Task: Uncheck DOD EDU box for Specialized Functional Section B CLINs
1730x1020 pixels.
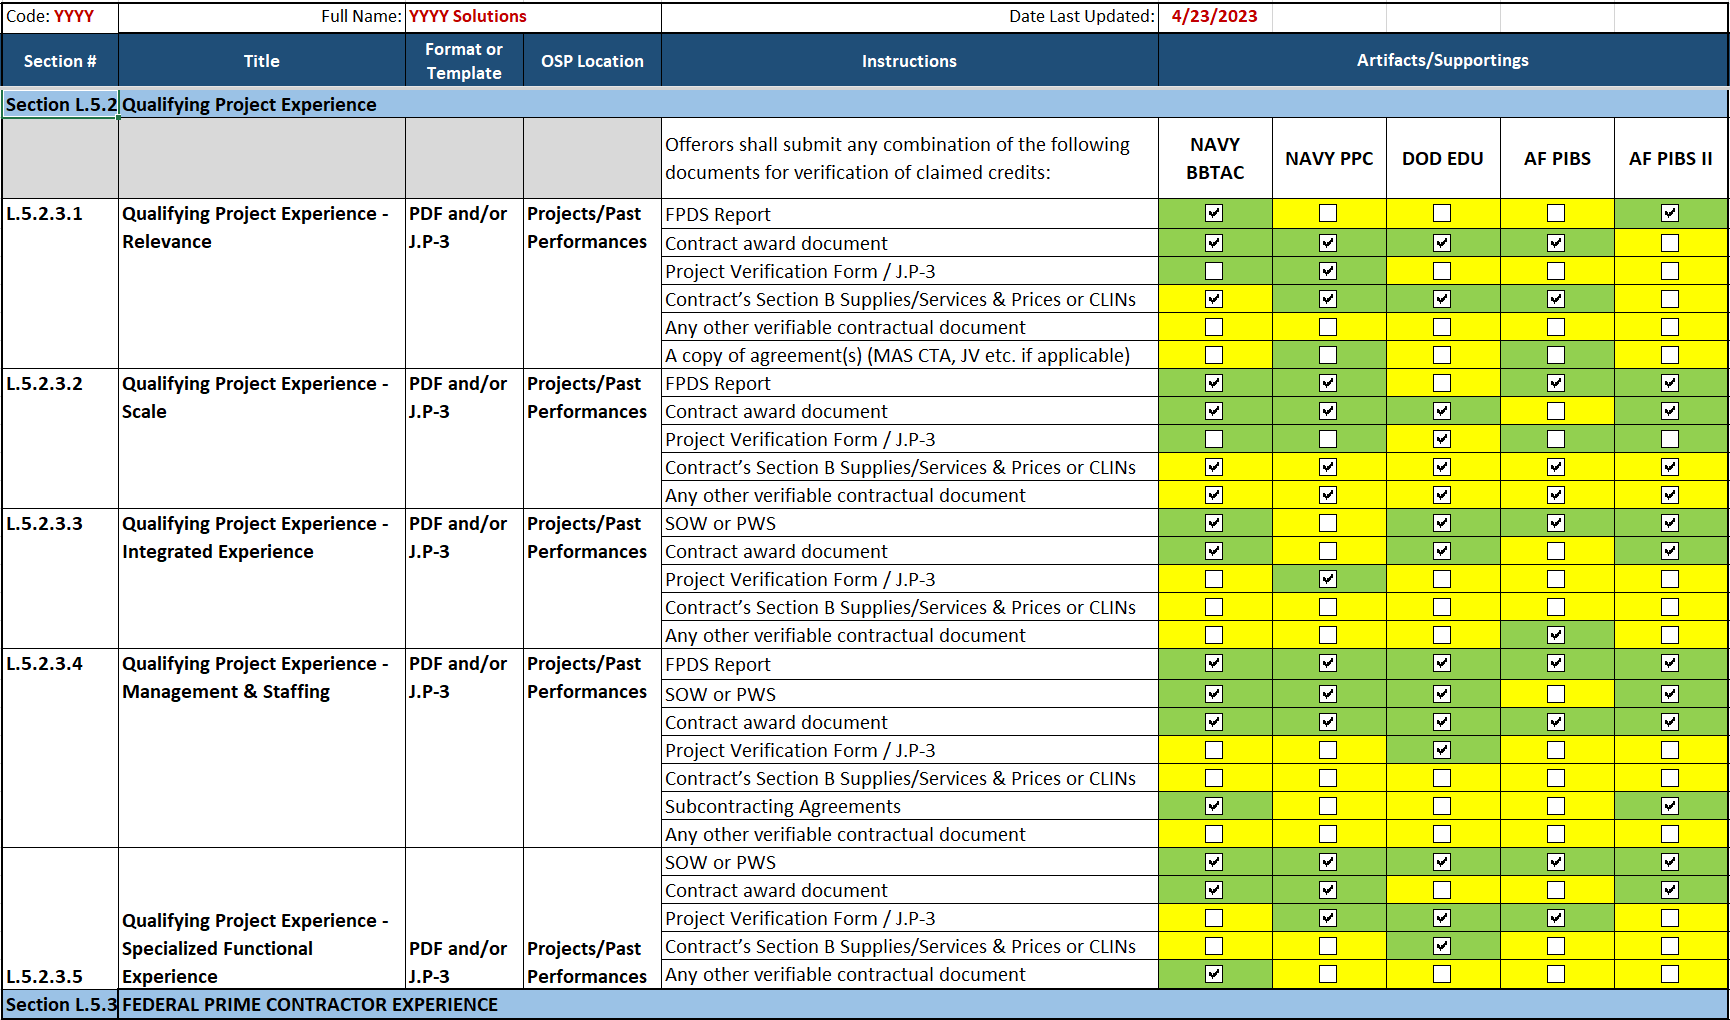Action: (1442, 946)
